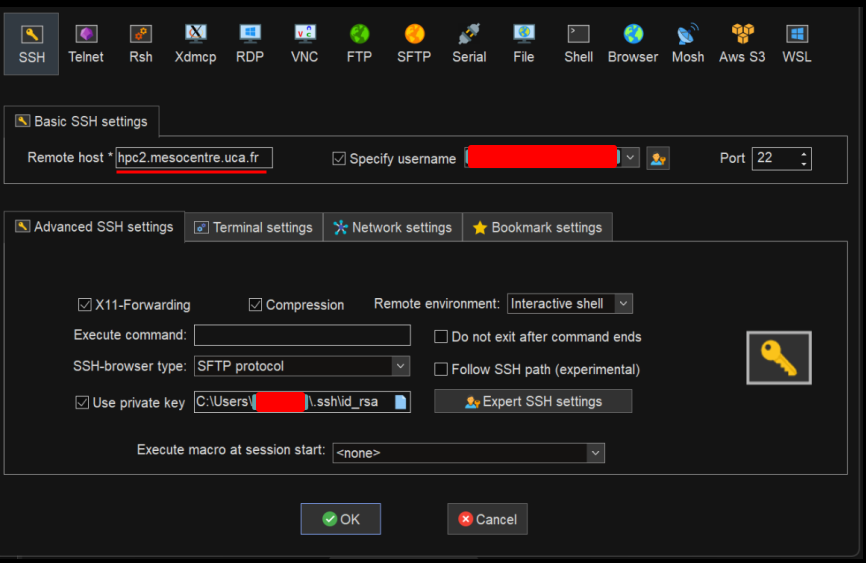Image resolution: width=866 pixels, height=563 pixels.
Task: Click the large golden key icon
Action: [779, 357]
